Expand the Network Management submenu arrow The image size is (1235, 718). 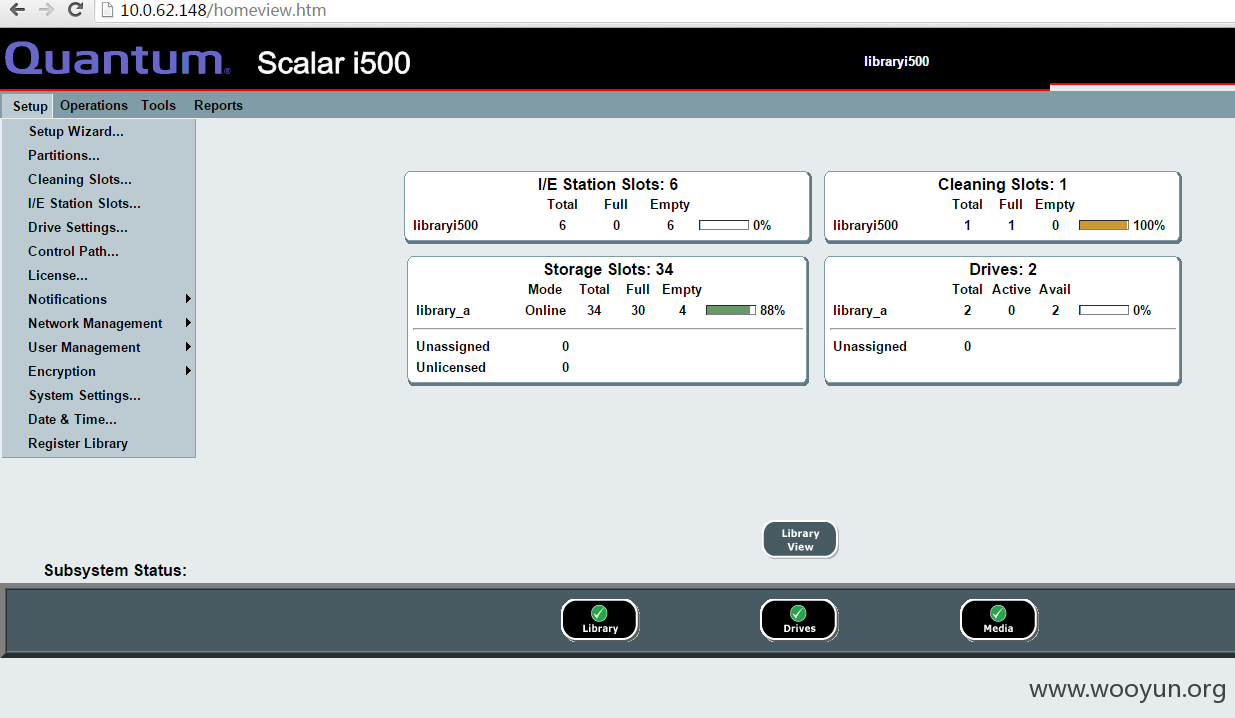(x=188, y=323)
